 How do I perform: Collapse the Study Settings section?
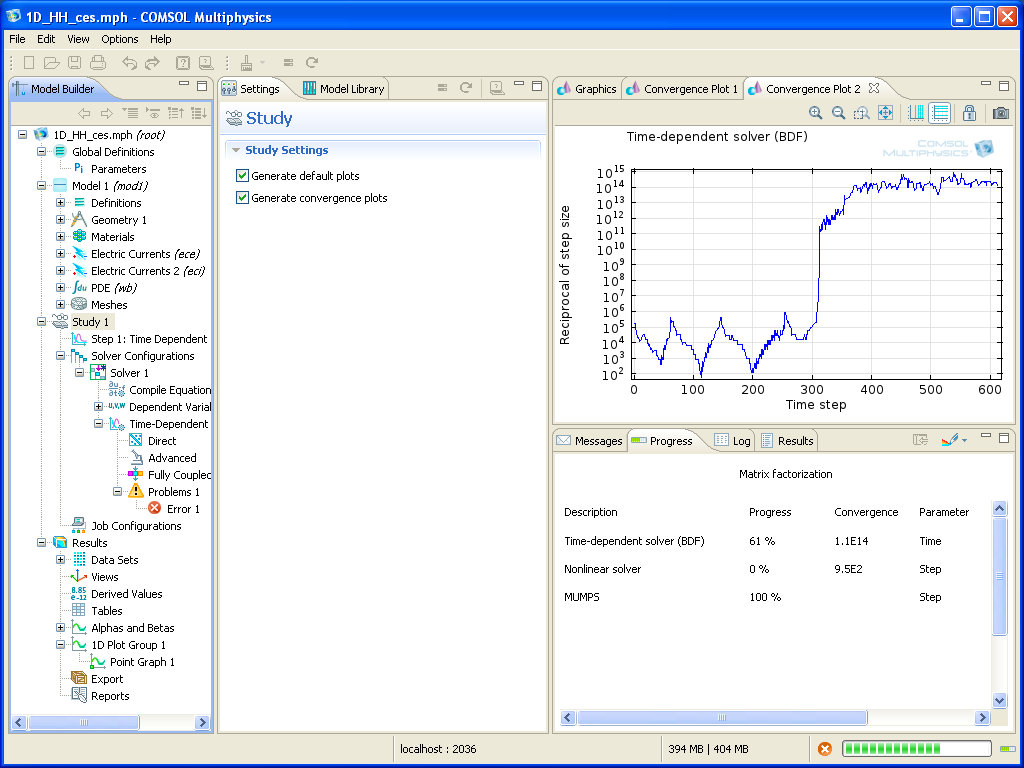(x=236, y=150)
